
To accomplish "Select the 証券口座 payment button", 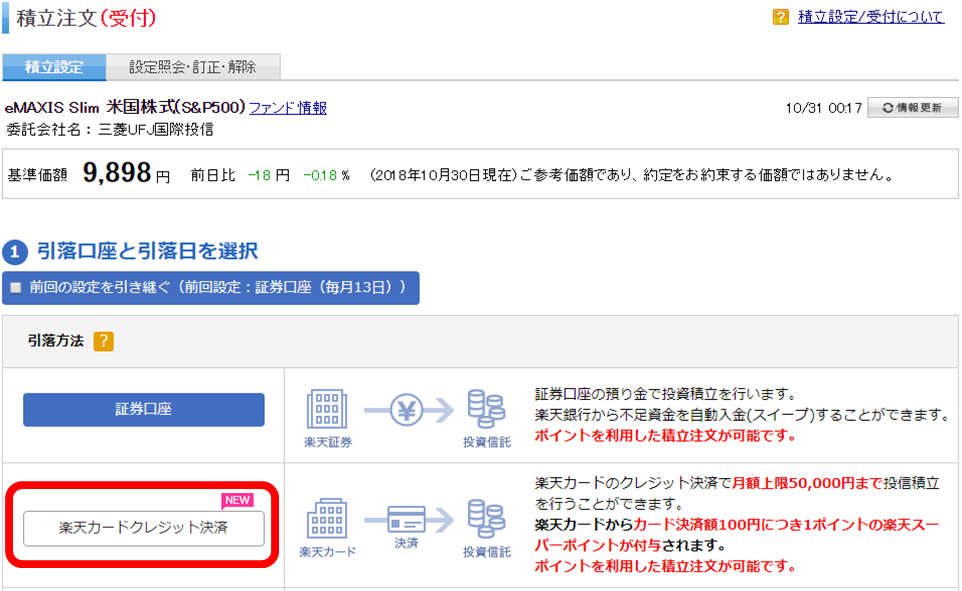I will tap(144, 409).
